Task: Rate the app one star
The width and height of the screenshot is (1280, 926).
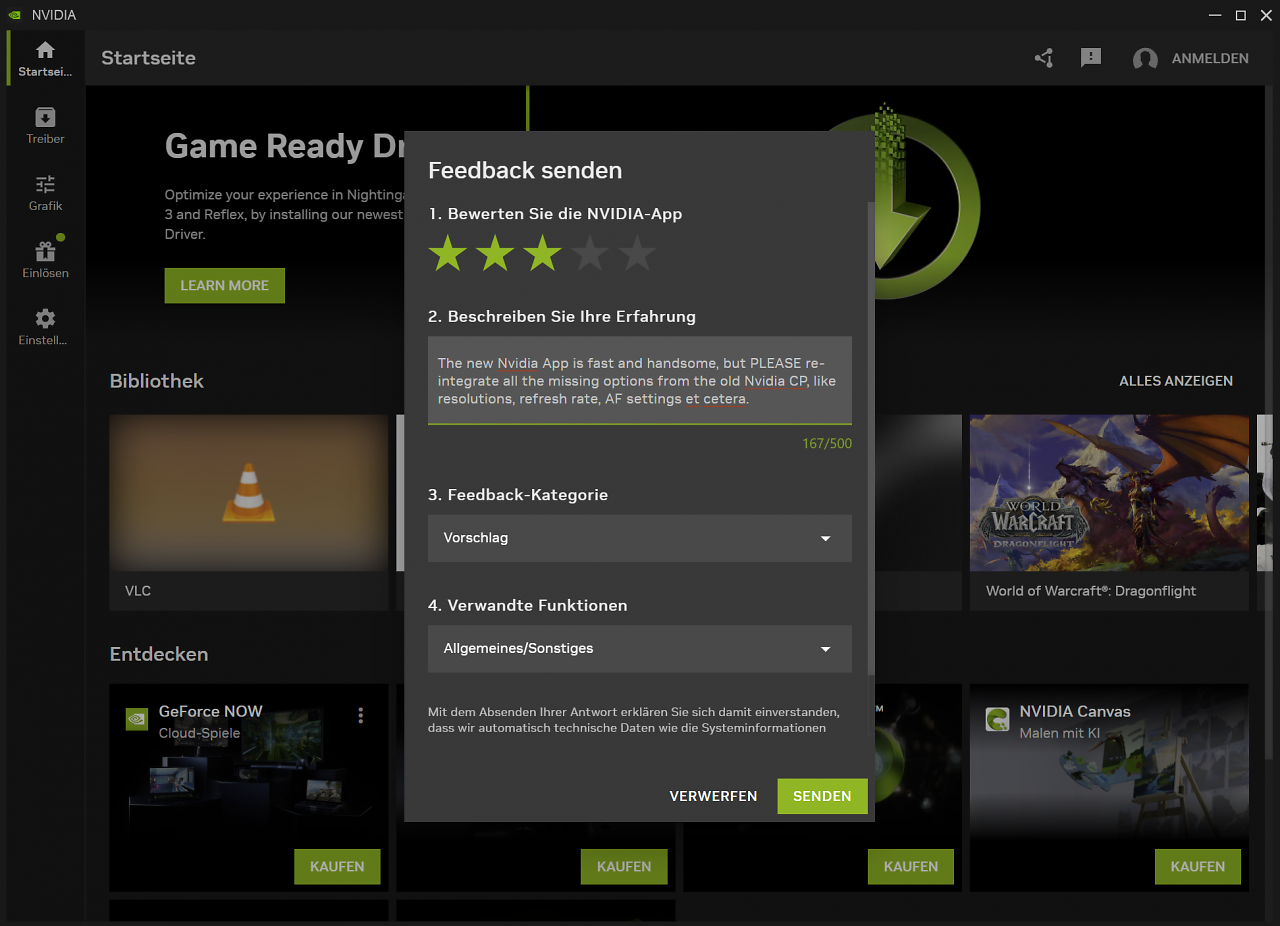Action: click(448, 253)
